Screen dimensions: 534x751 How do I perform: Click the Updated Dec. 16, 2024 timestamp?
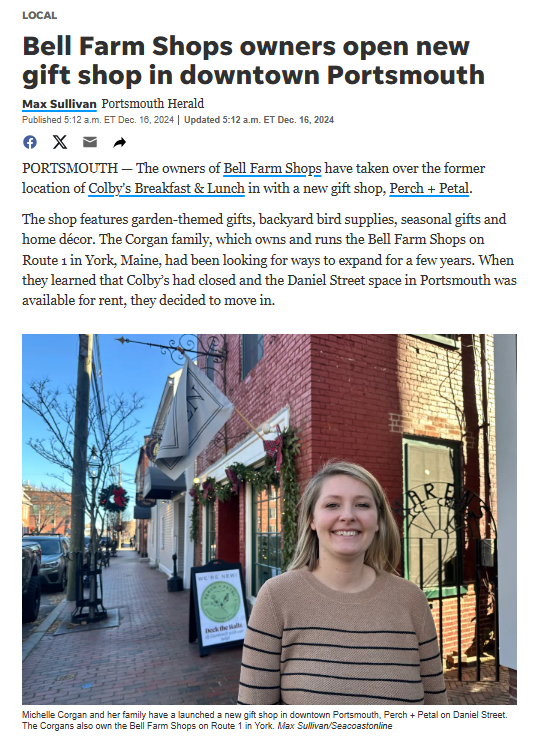point(259,120)
